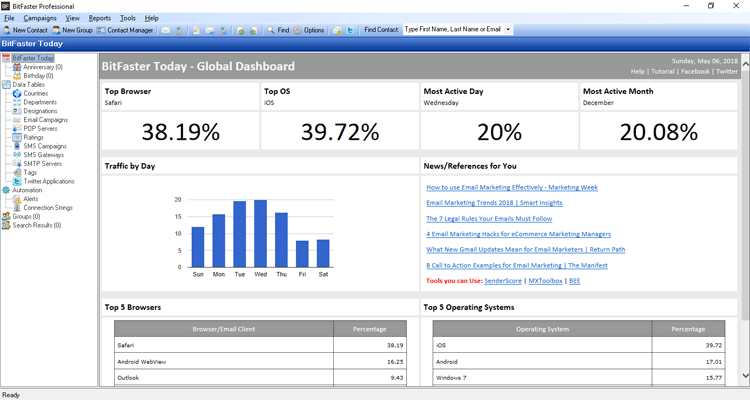Viewport: 750px width, 400px height.
Task: Click into the Find Contact search field
Action: pyautogui.click(x=453, y=30)
